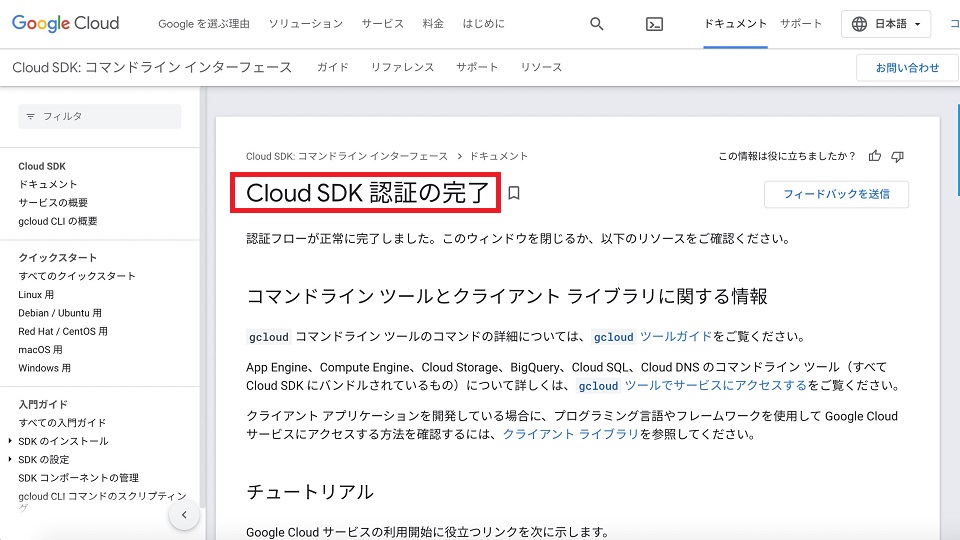The image size is (960, 540).
Task: Expand the SDK のインストール tree item
Action: click(x=10, y=441)
